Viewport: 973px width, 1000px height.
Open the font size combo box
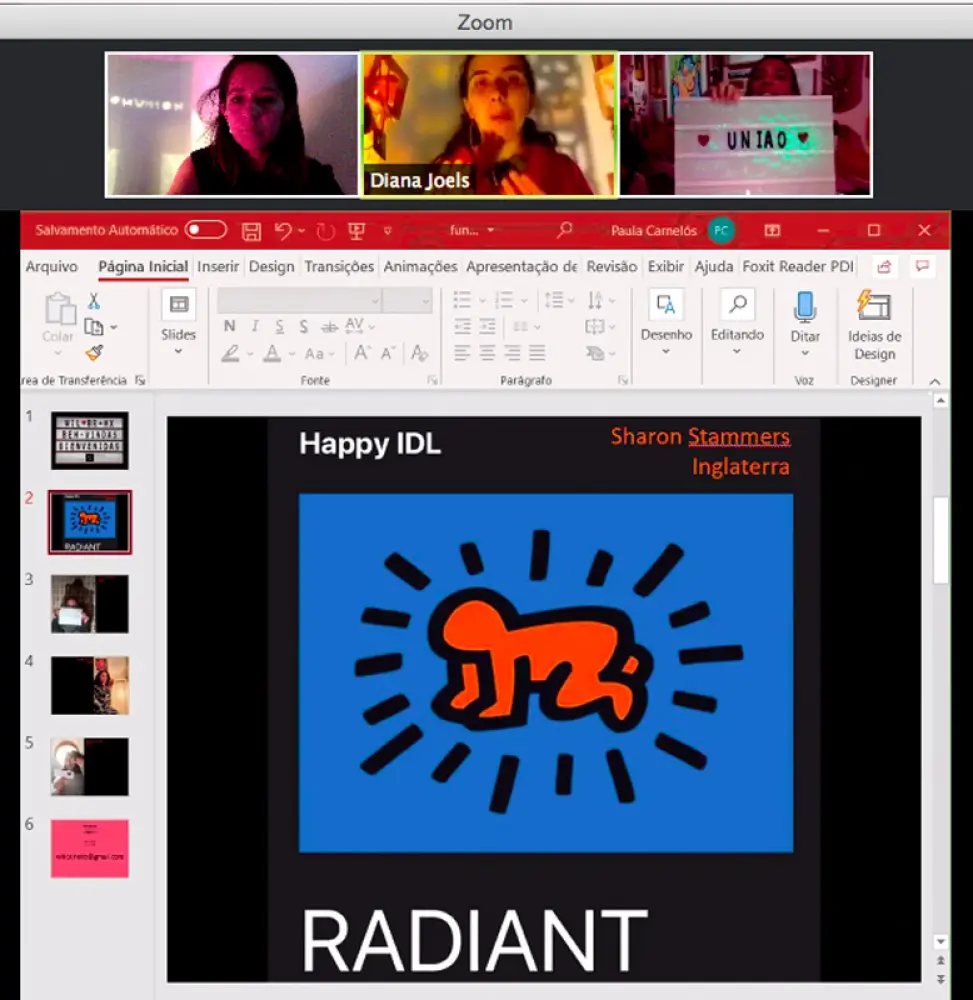click(407, 300)
